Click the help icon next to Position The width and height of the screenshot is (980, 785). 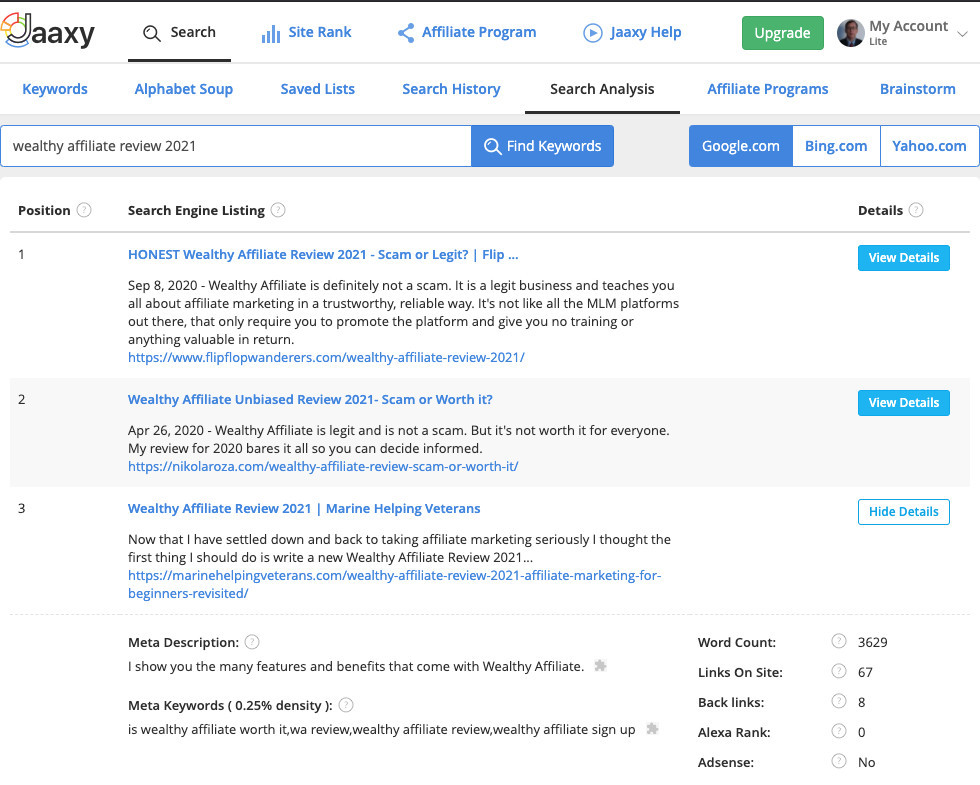coord(84,210)
